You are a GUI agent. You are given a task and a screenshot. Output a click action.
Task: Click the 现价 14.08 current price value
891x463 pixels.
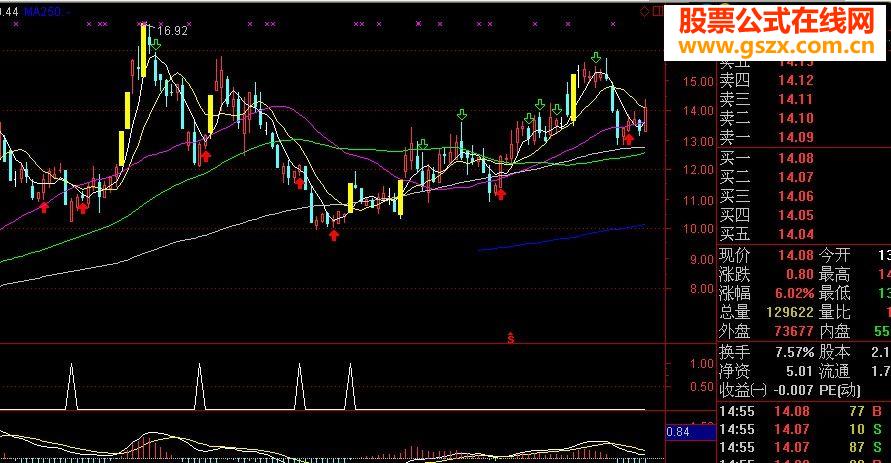click(796, 255)
